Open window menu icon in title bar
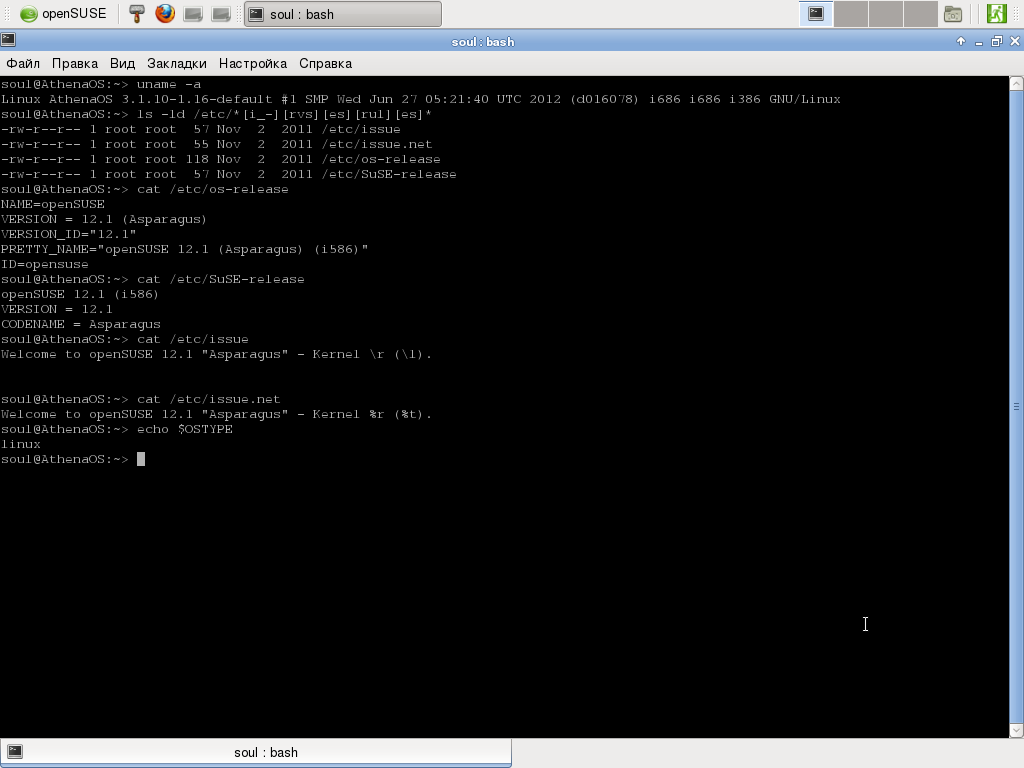Screen dimensions: 1024x768 tap(8, 40)
